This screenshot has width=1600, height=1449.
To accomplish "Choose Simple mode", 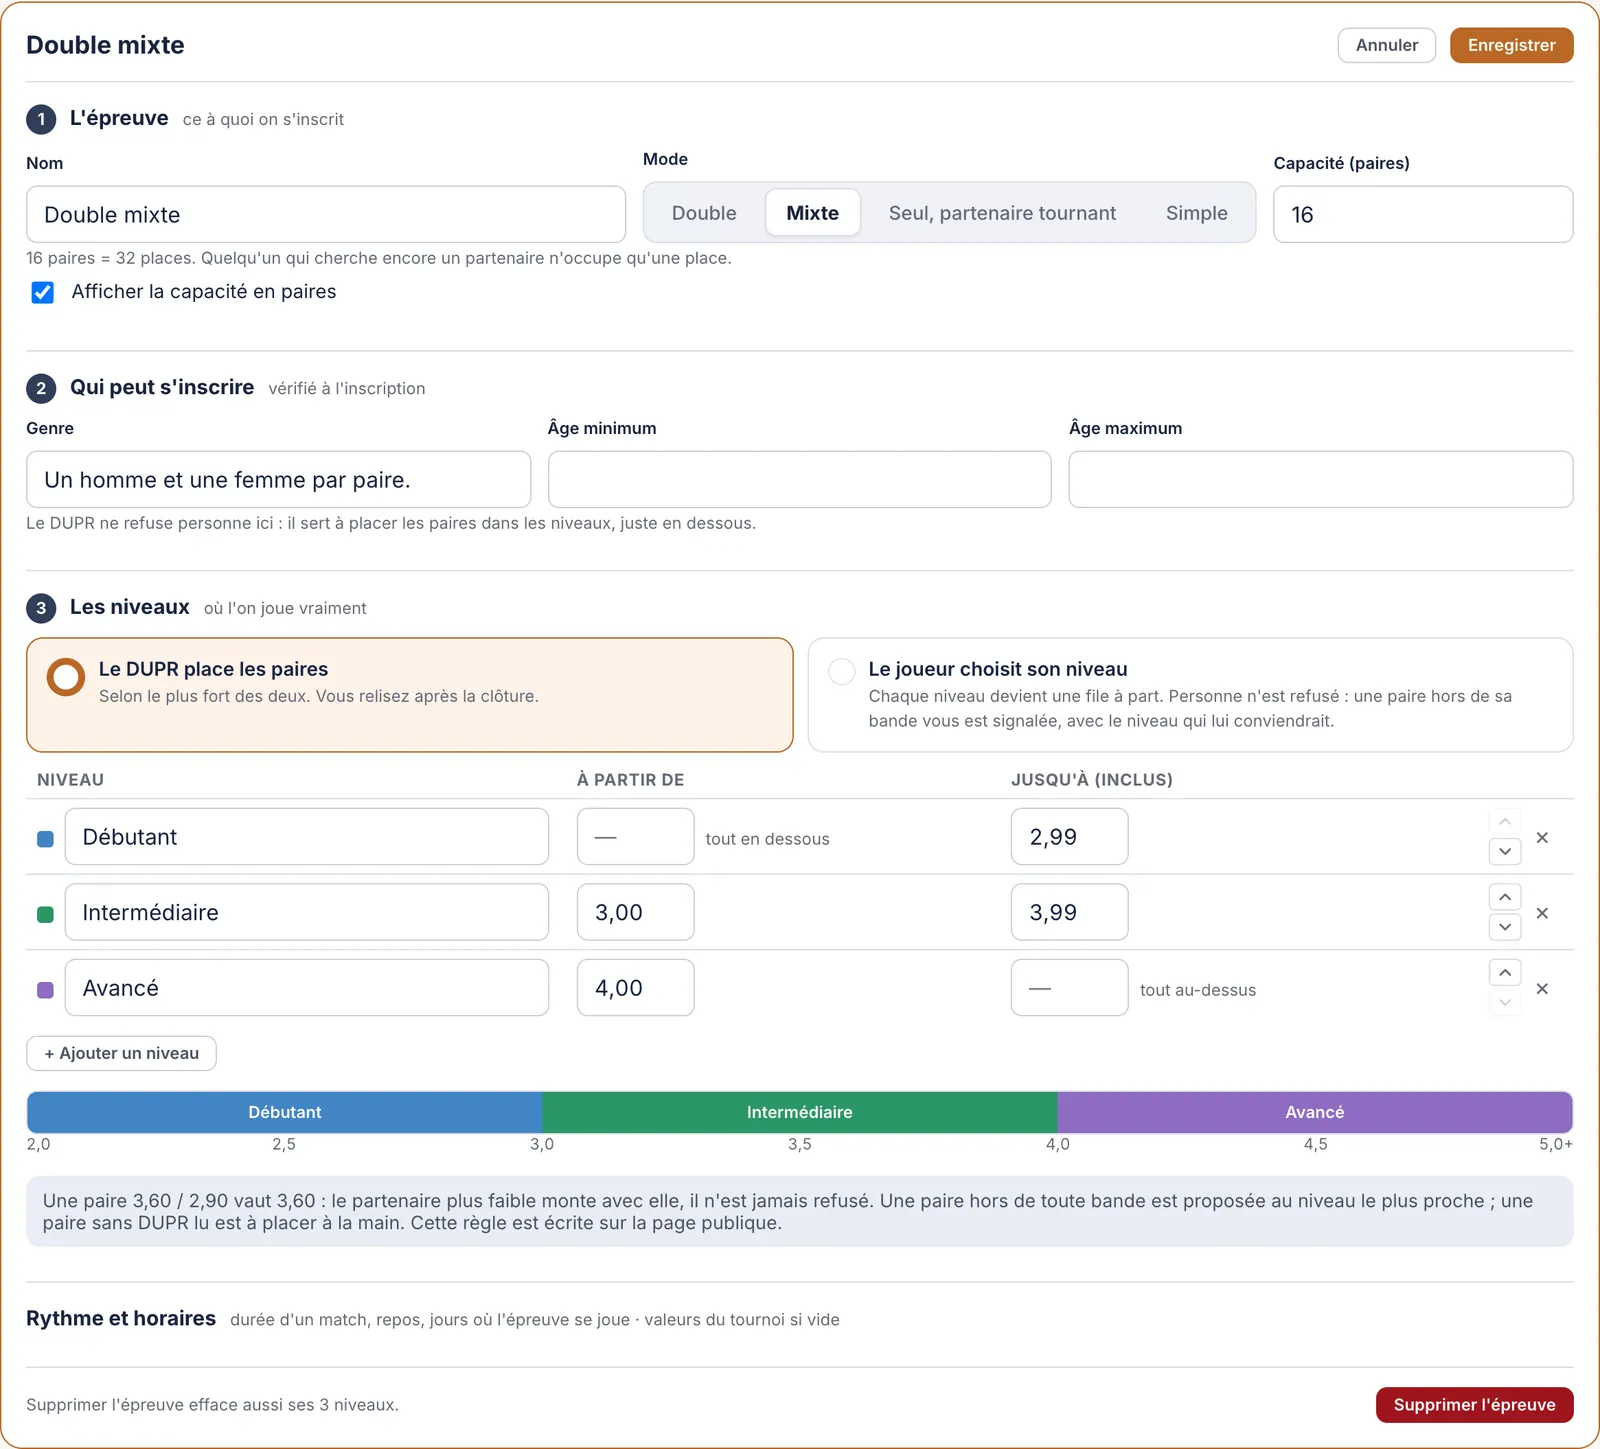I will pos(1196,213).
